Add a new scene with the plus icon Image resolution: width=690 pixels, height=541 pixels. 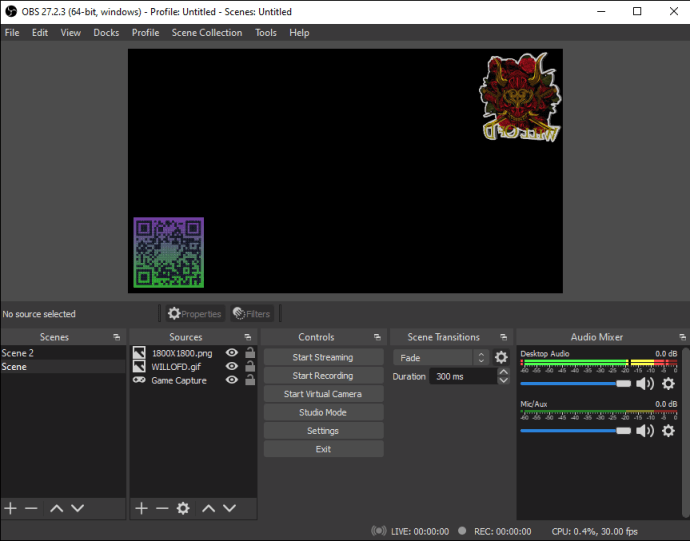(x=11, y=508)
